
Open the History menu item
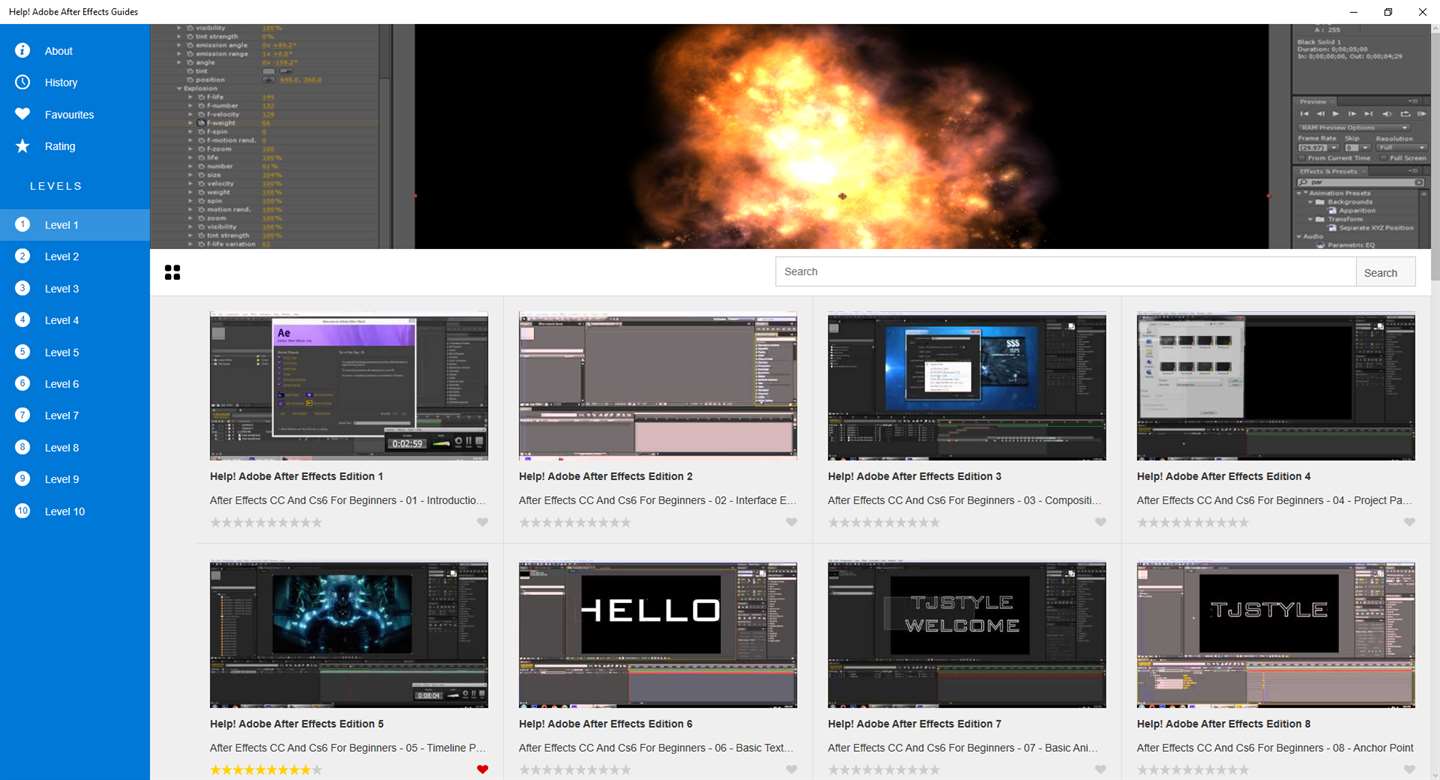click(75, 82)
